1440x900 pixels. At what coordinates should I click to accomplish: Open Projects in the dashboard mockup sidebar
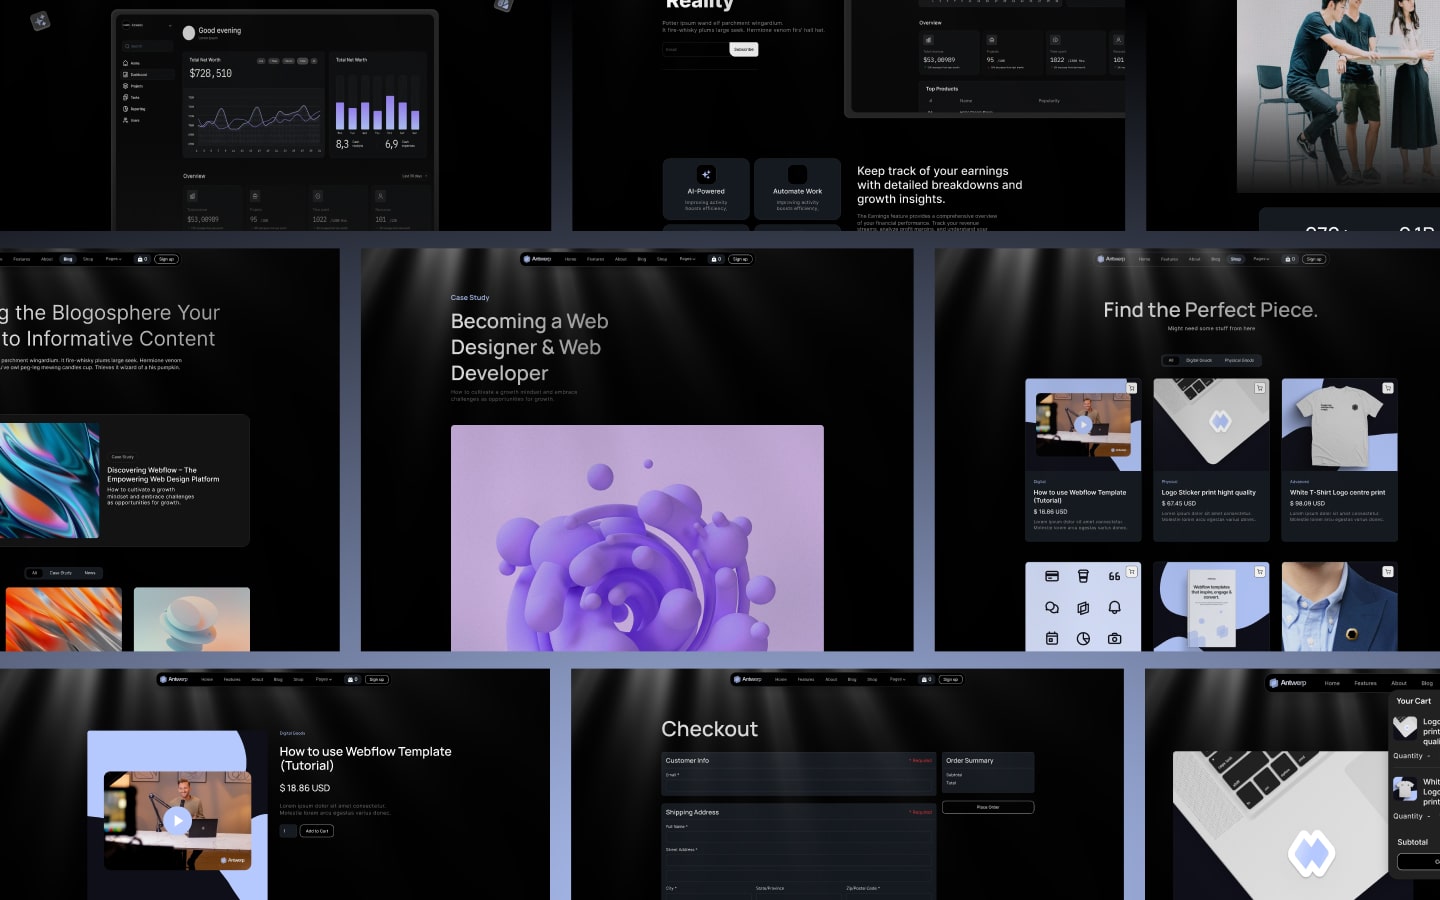133,86
